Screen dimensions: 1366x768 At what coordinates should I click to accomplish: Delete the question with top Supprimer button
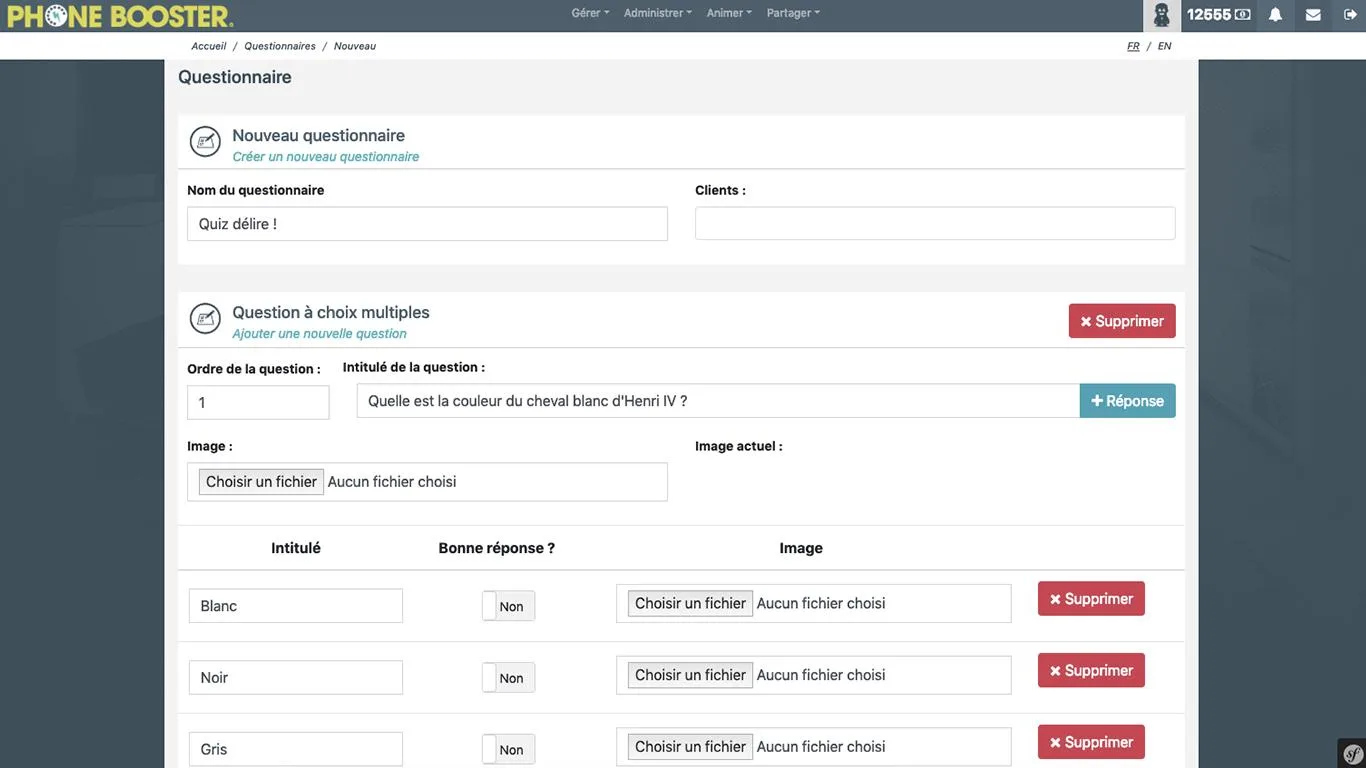coord(1122,321)
